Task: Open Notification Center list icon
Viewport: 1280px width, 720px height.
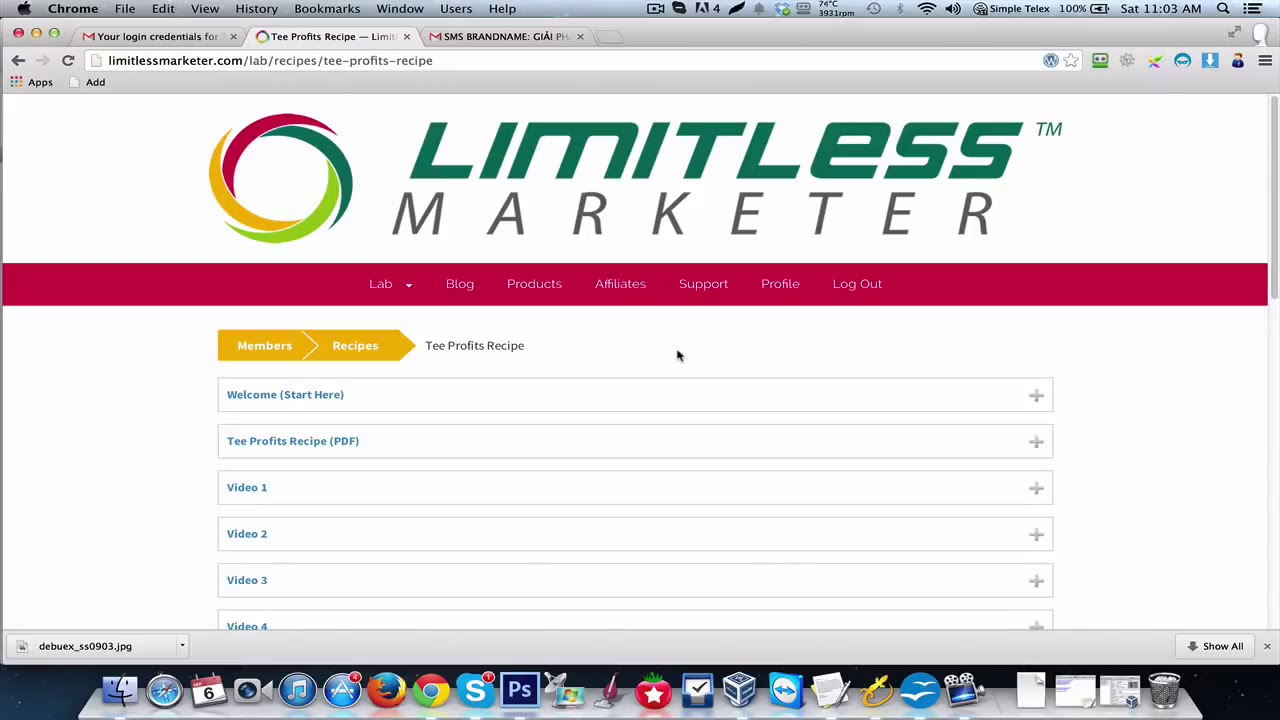Action: [x=1252, y=9]
